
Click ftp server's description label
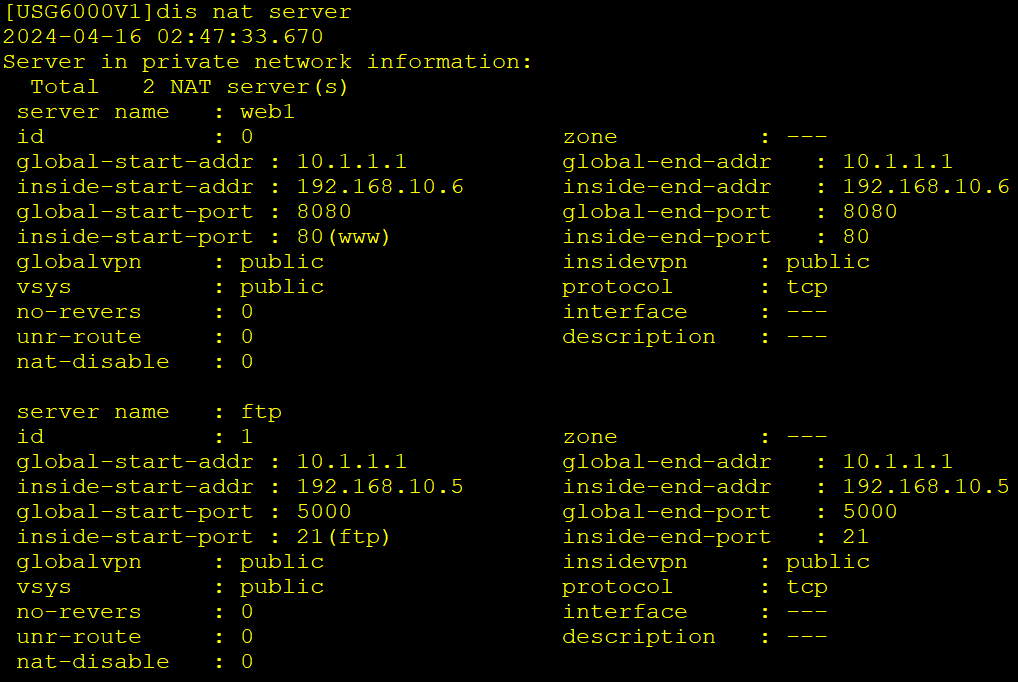click(639, 637)
